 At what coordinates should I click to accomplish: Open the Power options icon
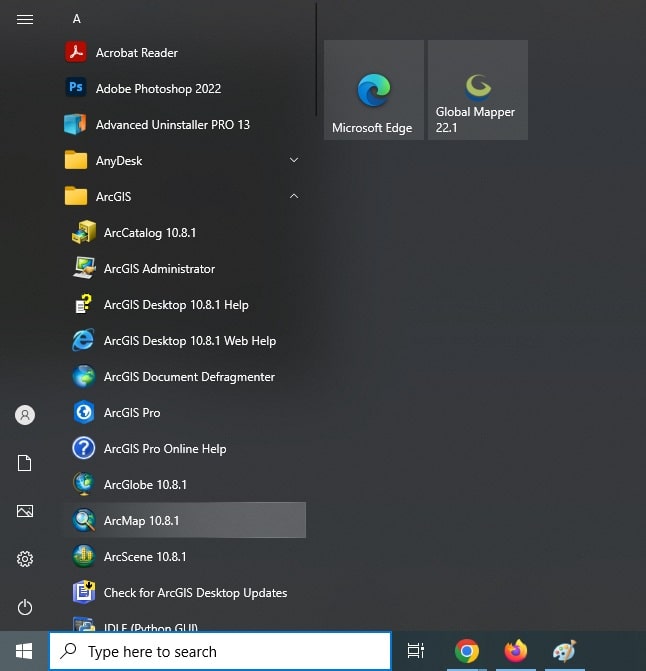(x=25, y=607)
